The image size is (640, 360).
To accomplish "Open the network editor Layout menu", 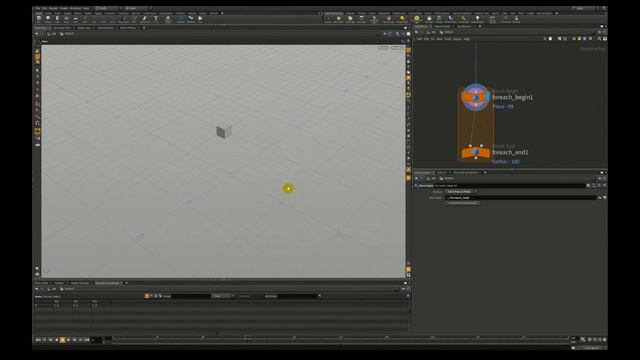I will 457,39.
